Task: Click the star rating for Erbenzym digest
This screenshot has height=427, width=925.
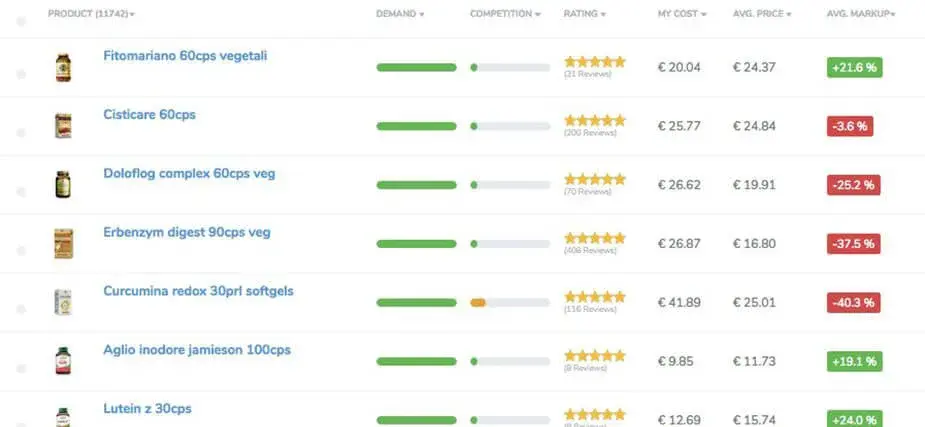Action: click(595, 238)
